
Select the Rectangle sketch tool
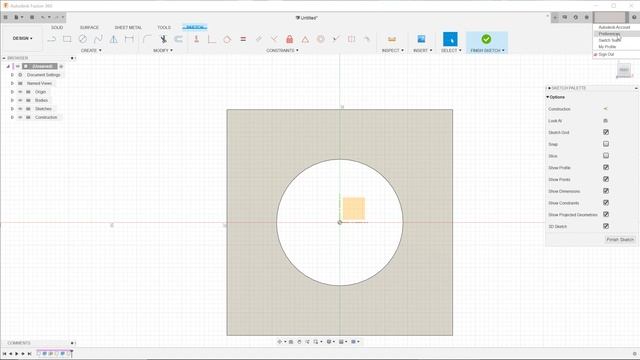(x=67, y=39)
